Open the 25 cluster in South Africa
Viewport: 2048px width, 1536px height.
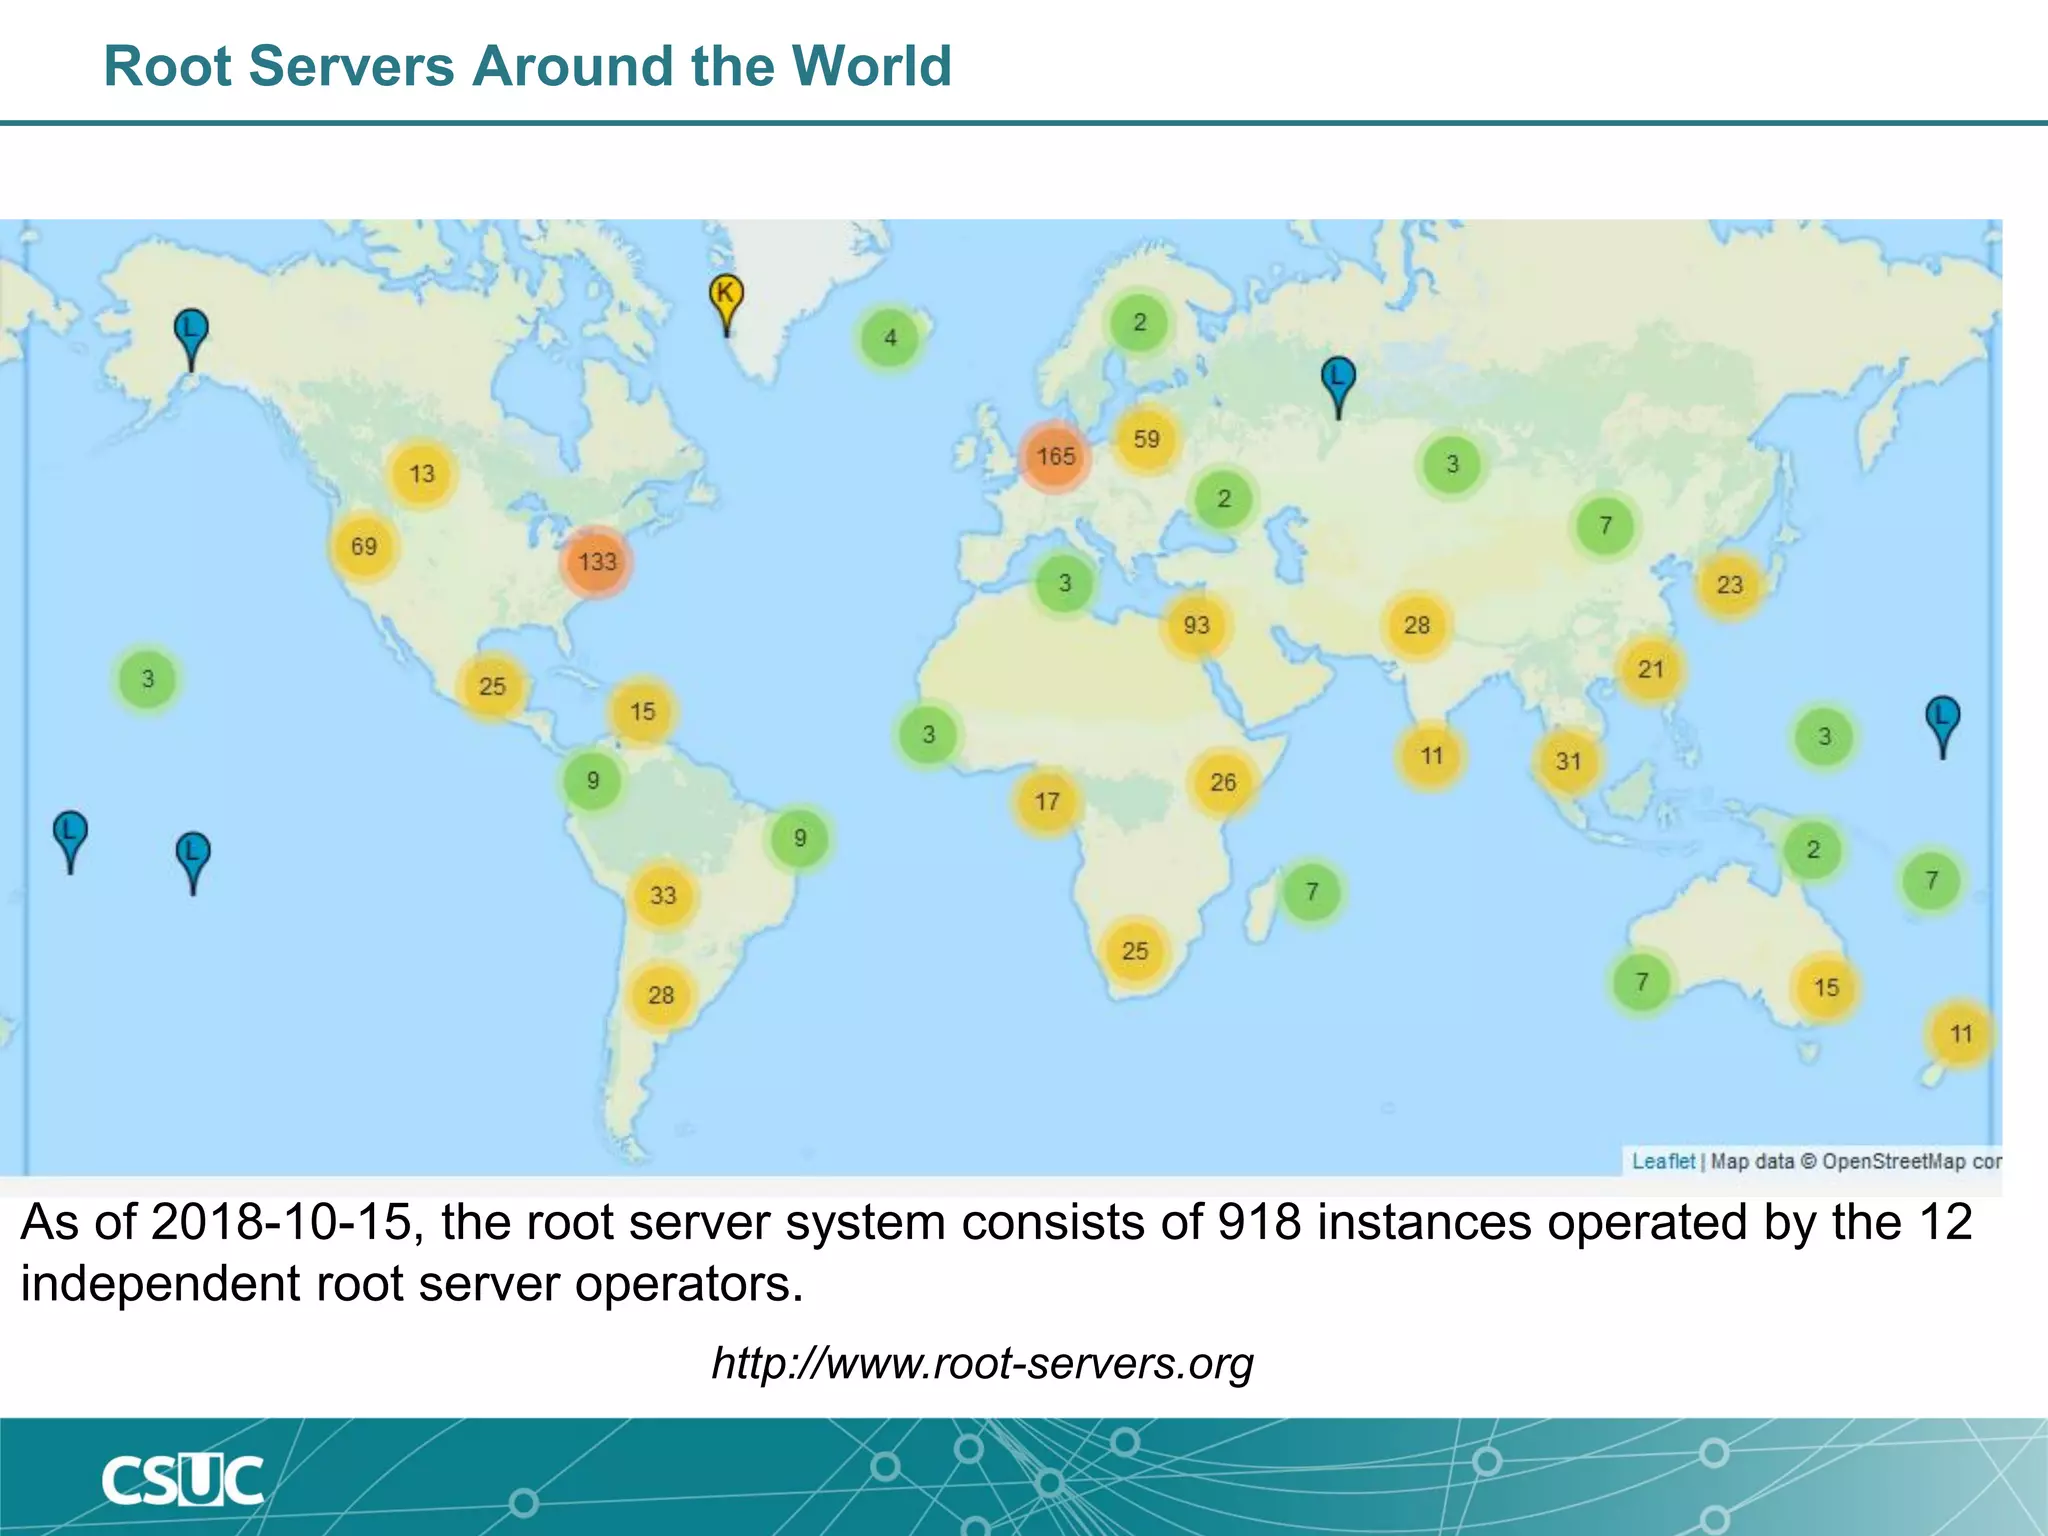click(1135, 951)
